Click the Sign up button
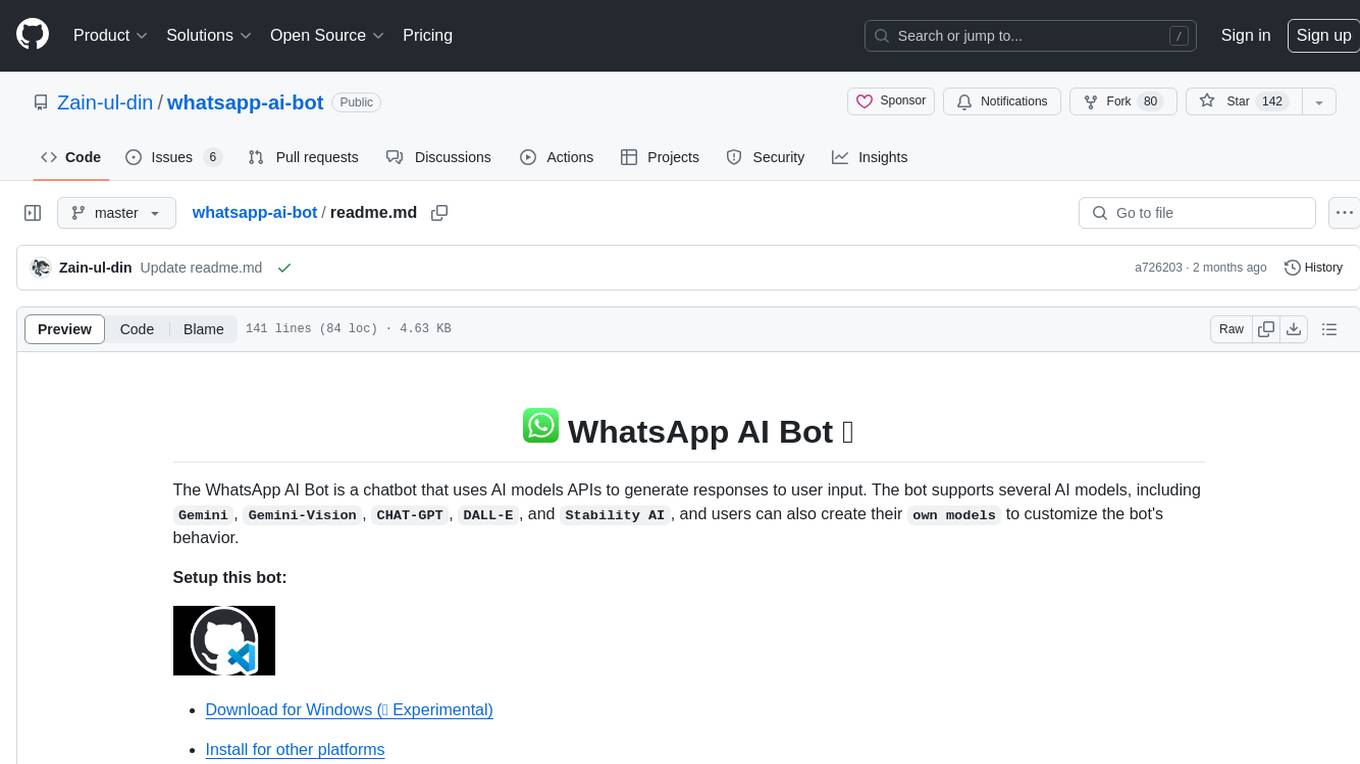Image resolution: width=1360 pixels, height=764 pixels. click(1323, 35)
